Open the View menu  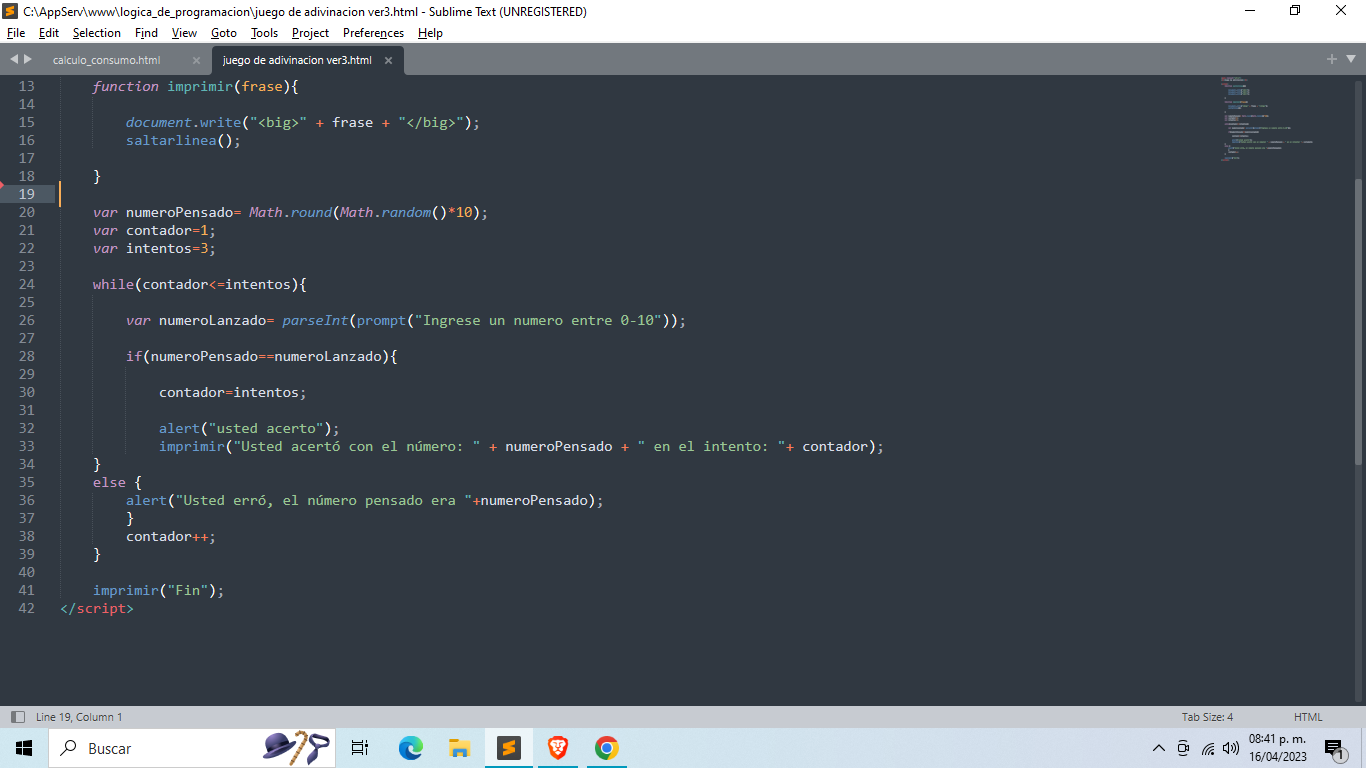[x=184, y=33]
